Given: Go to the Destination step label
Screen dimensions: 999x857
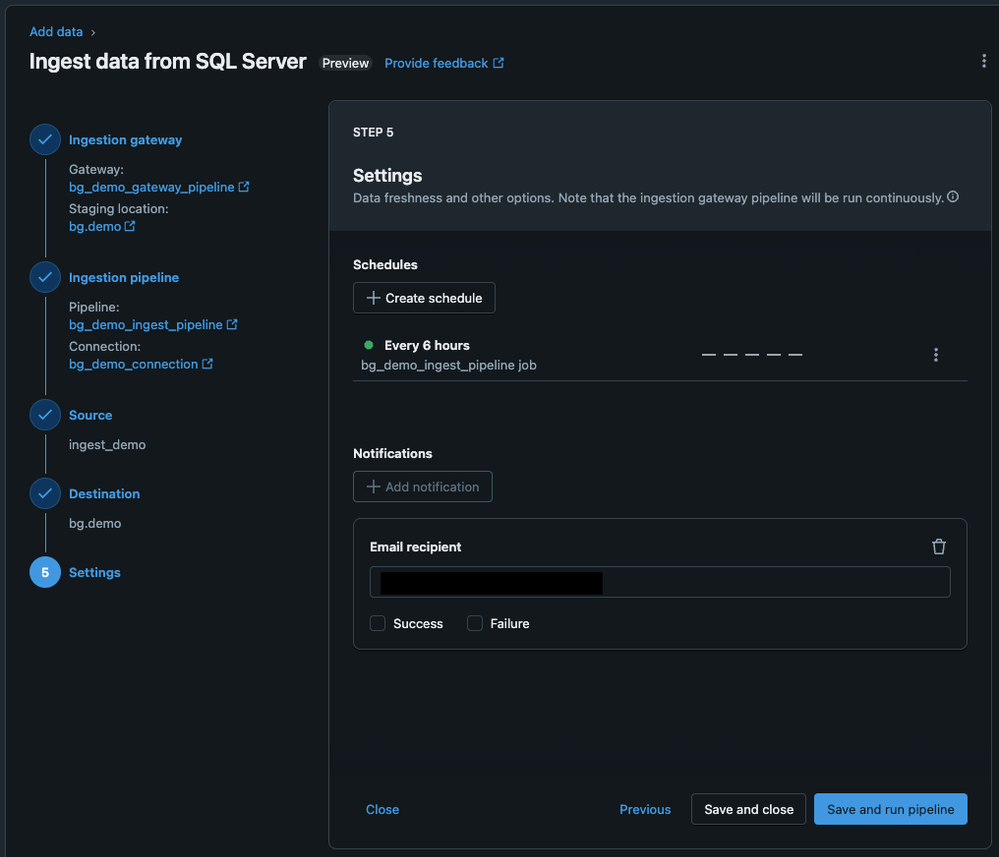Looking at the screenshot, I should tap(104, 493).
